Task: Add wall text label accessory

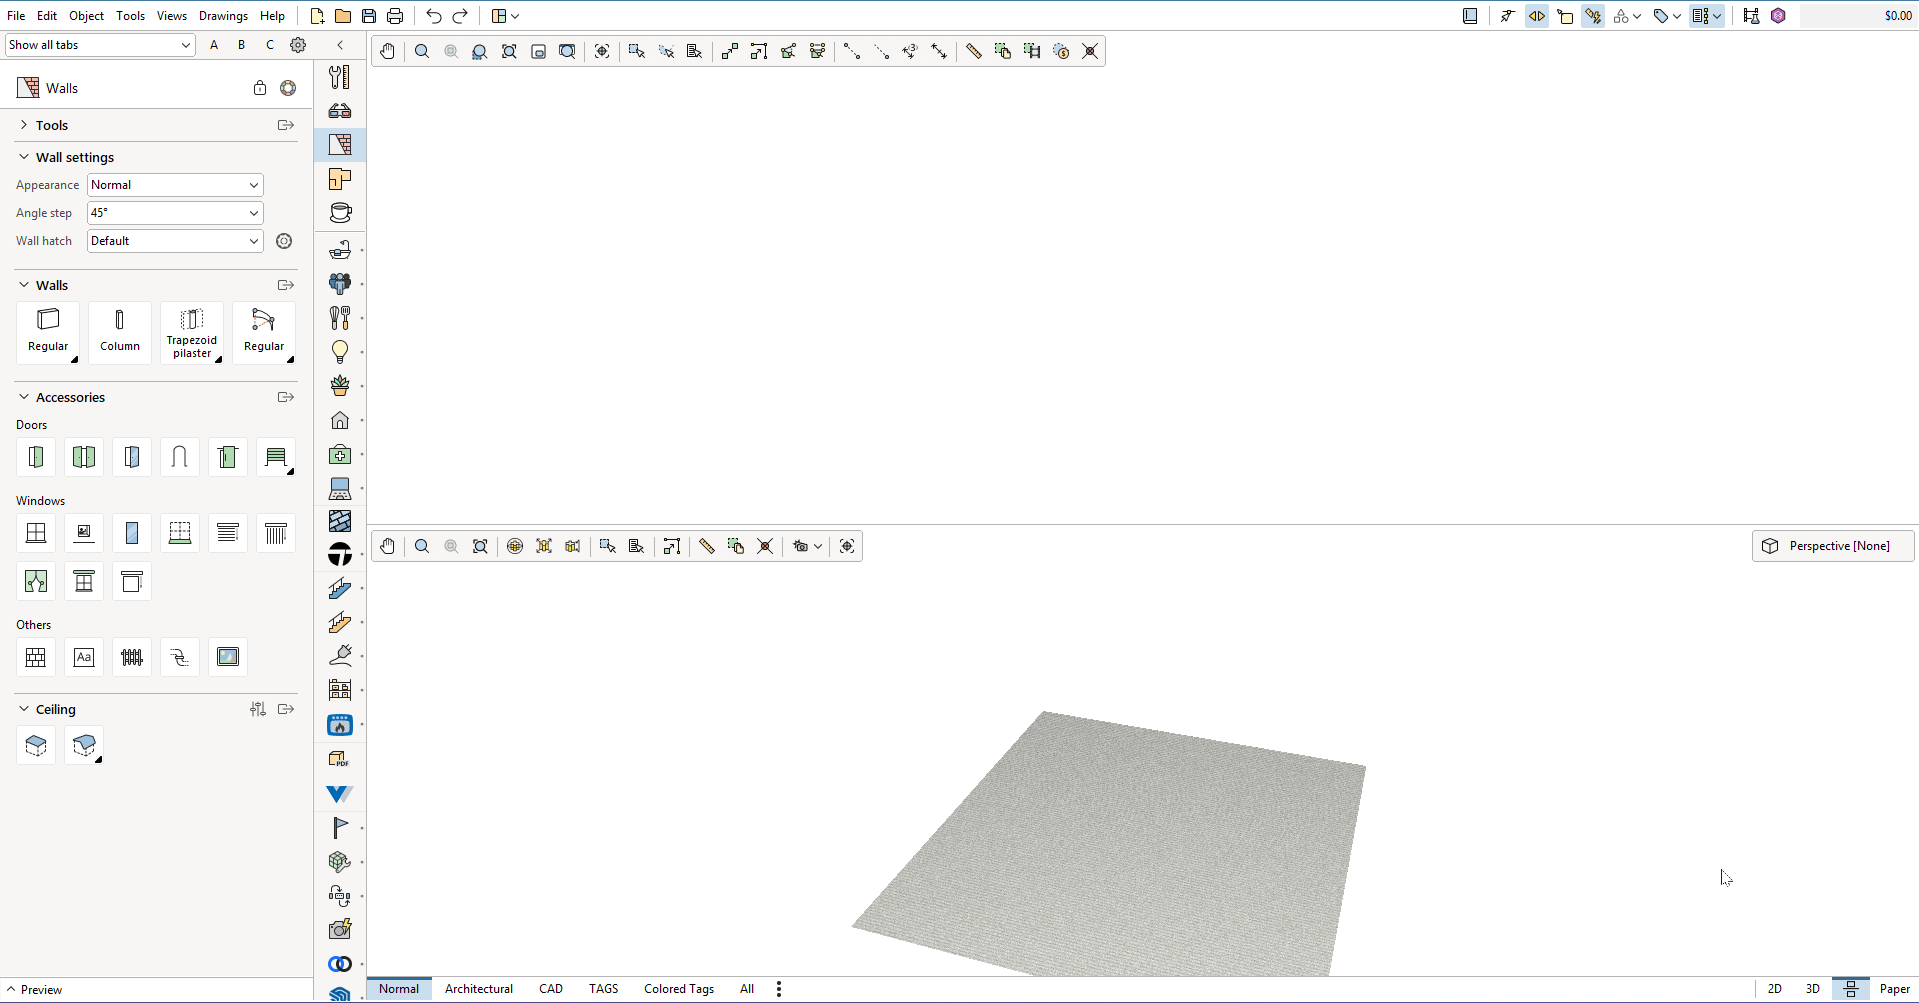Action: (x=84, y=657)
